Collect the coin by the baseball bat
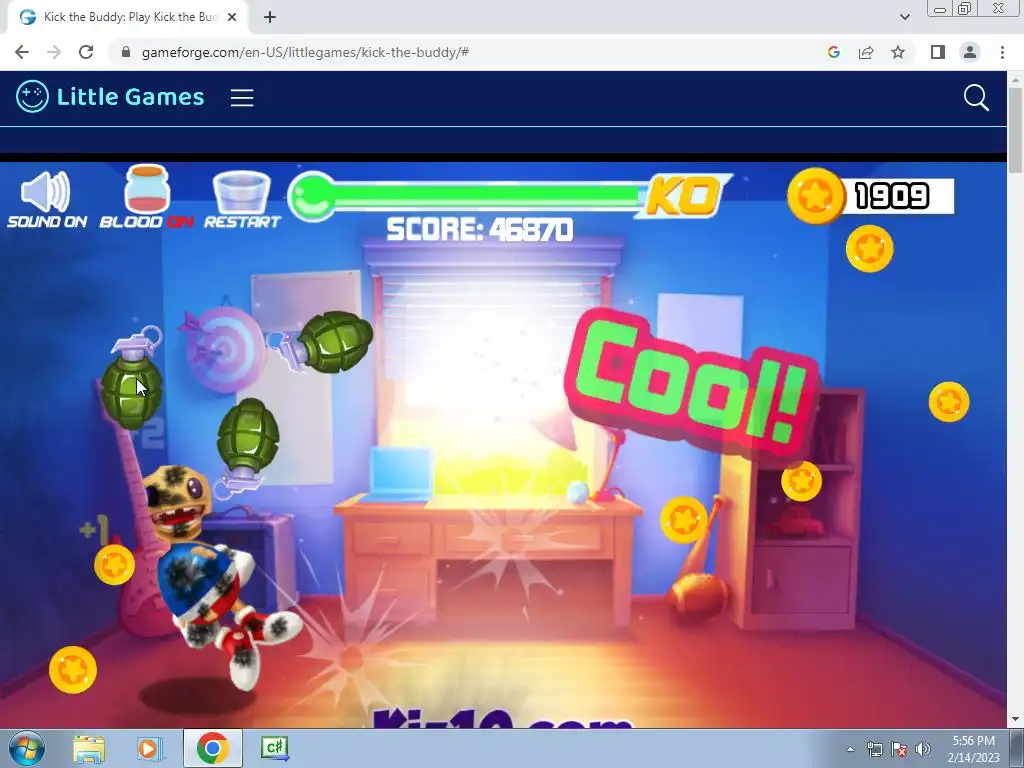 click(x=684, y=520)
